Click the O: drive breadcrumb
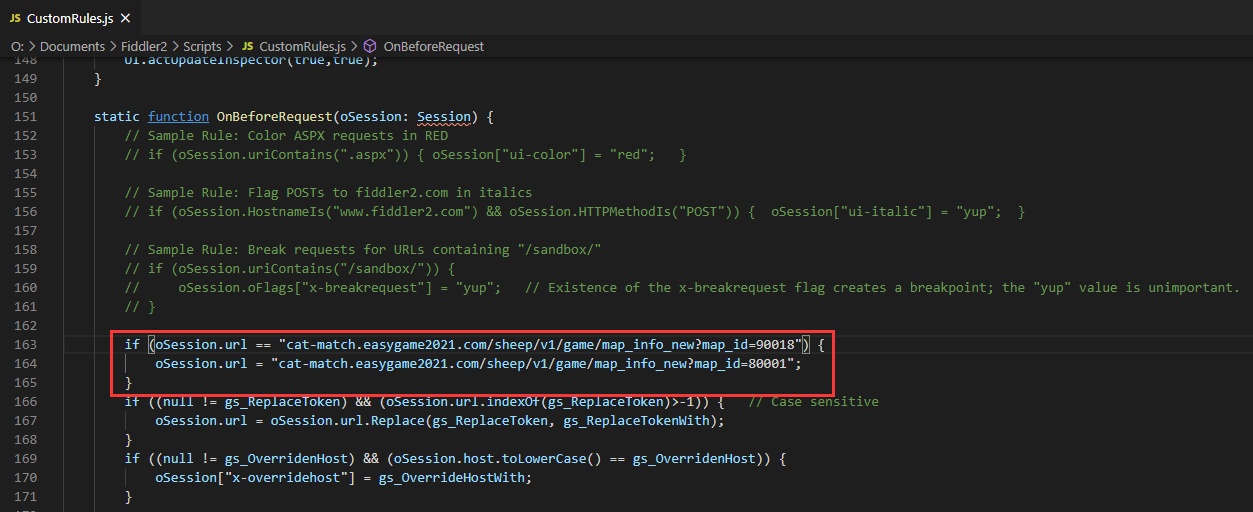This screenshot has height=512, width=1253. (x=17, y=46)
